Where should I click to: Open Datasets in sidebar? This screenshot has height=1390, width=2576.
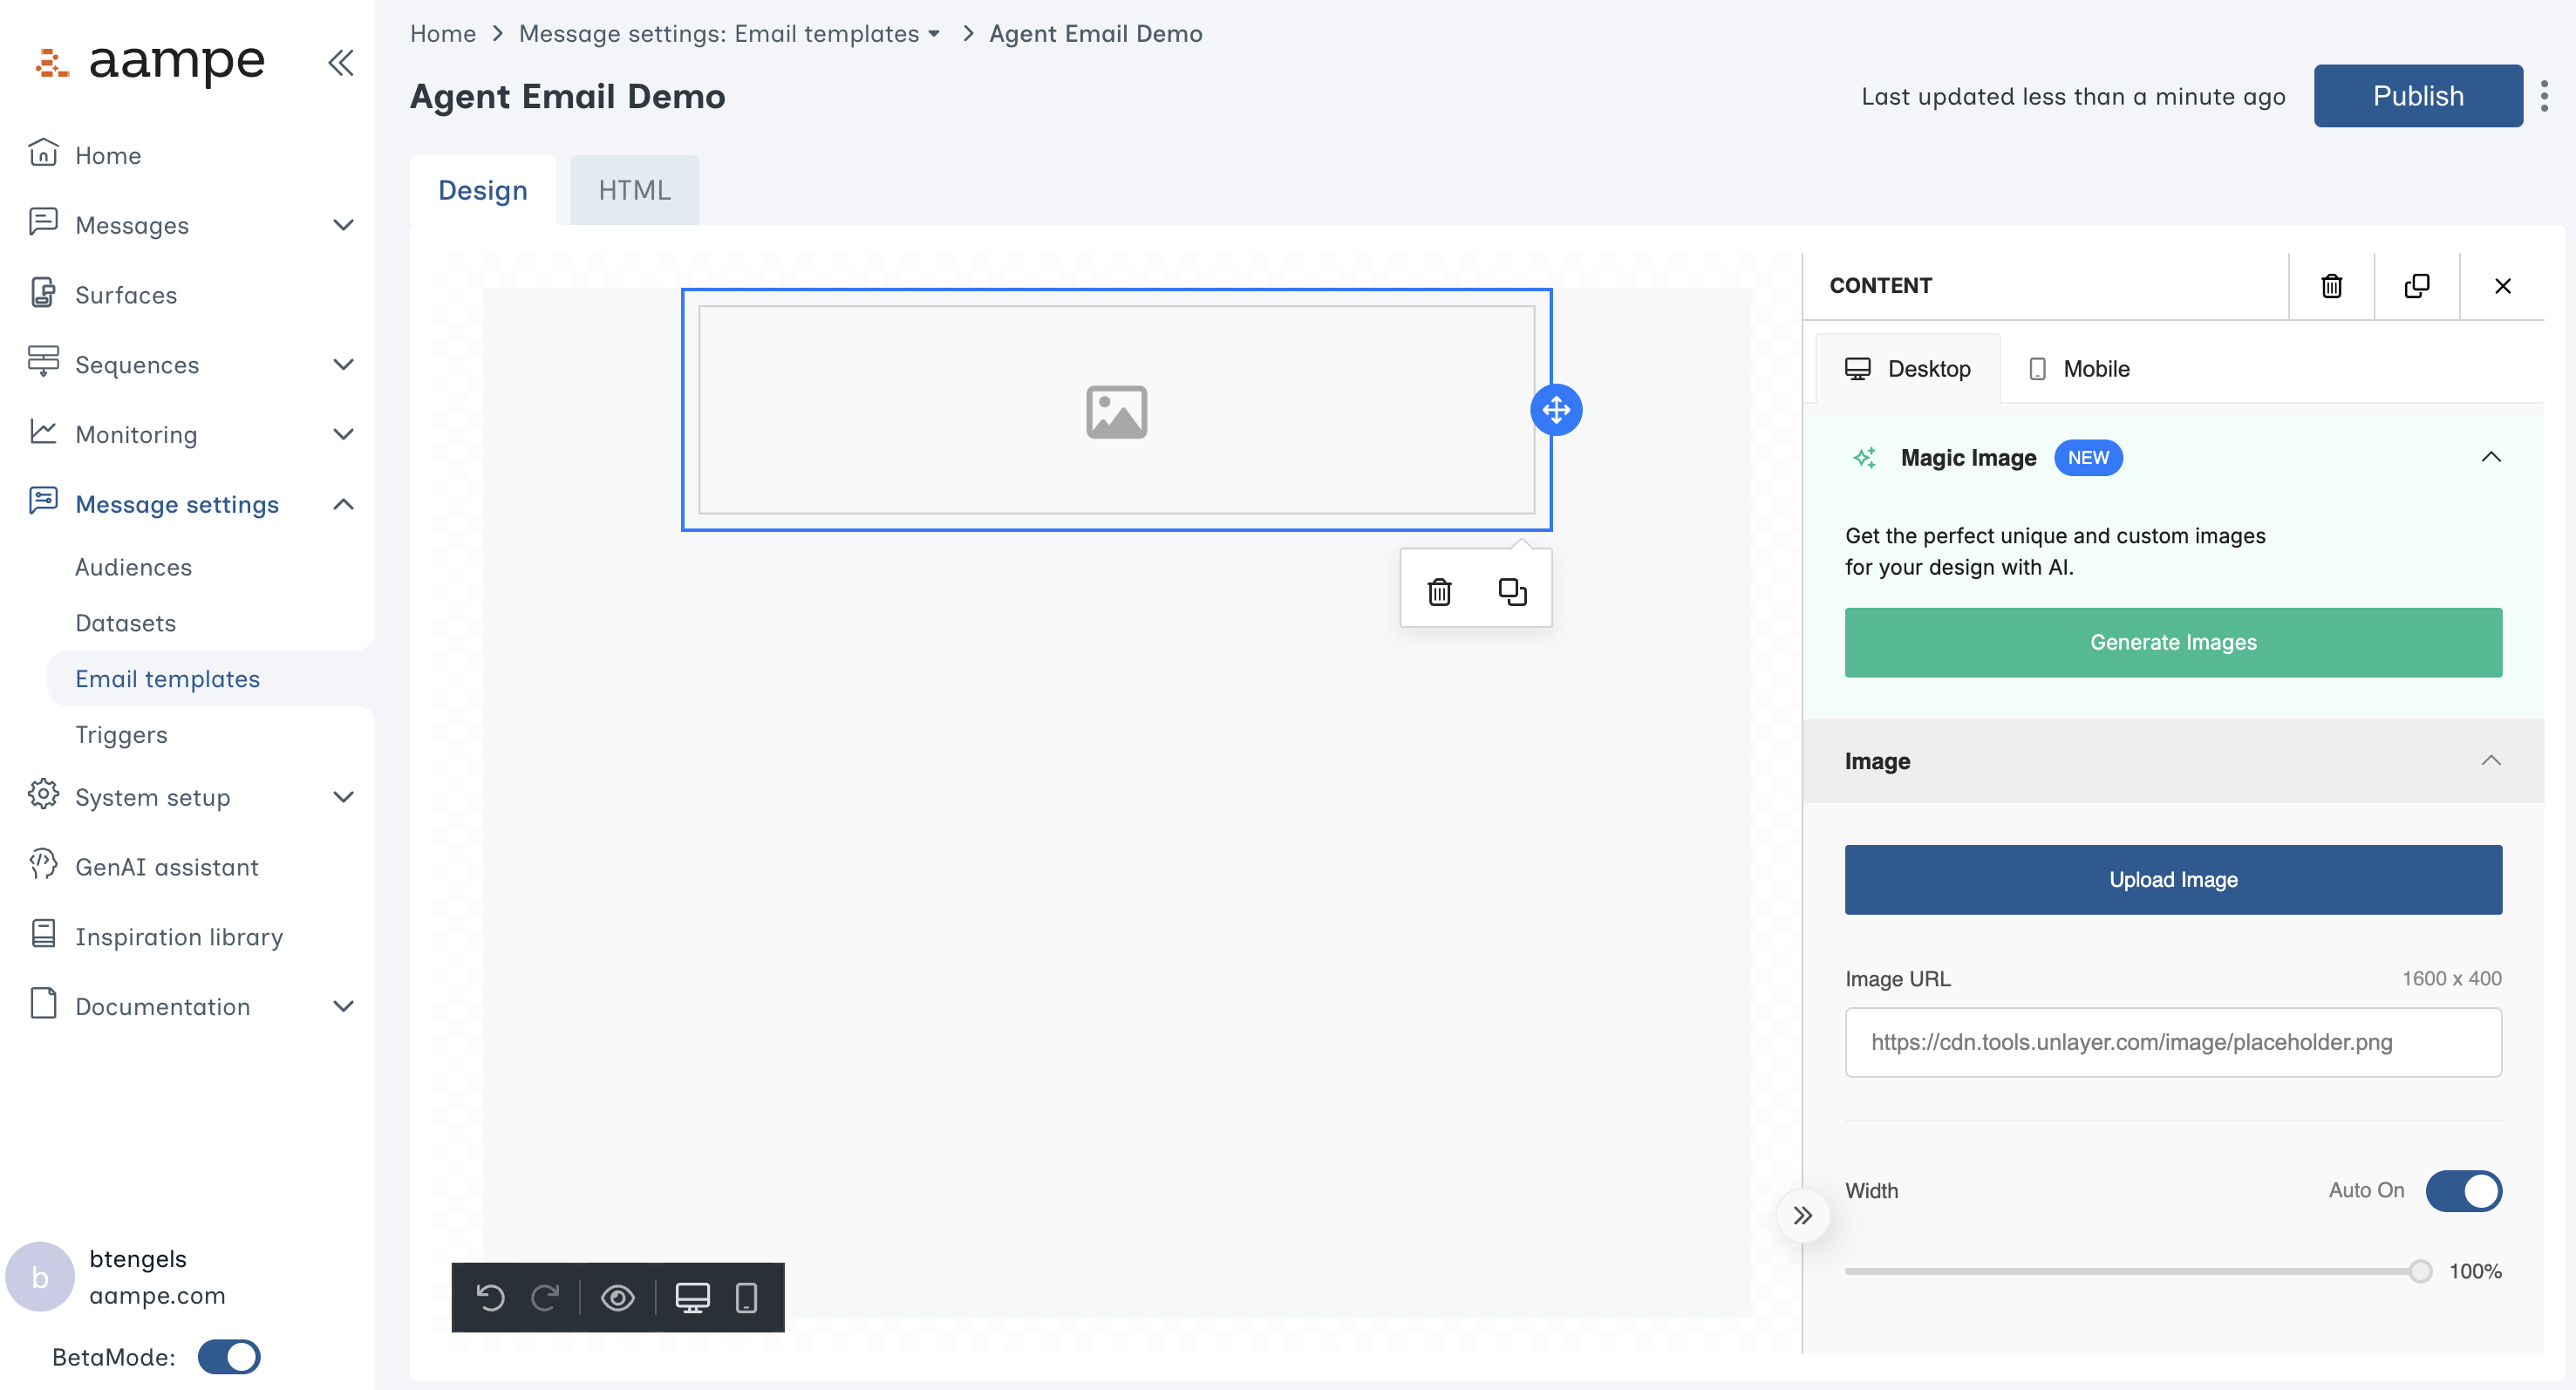[x=125, y=623]
